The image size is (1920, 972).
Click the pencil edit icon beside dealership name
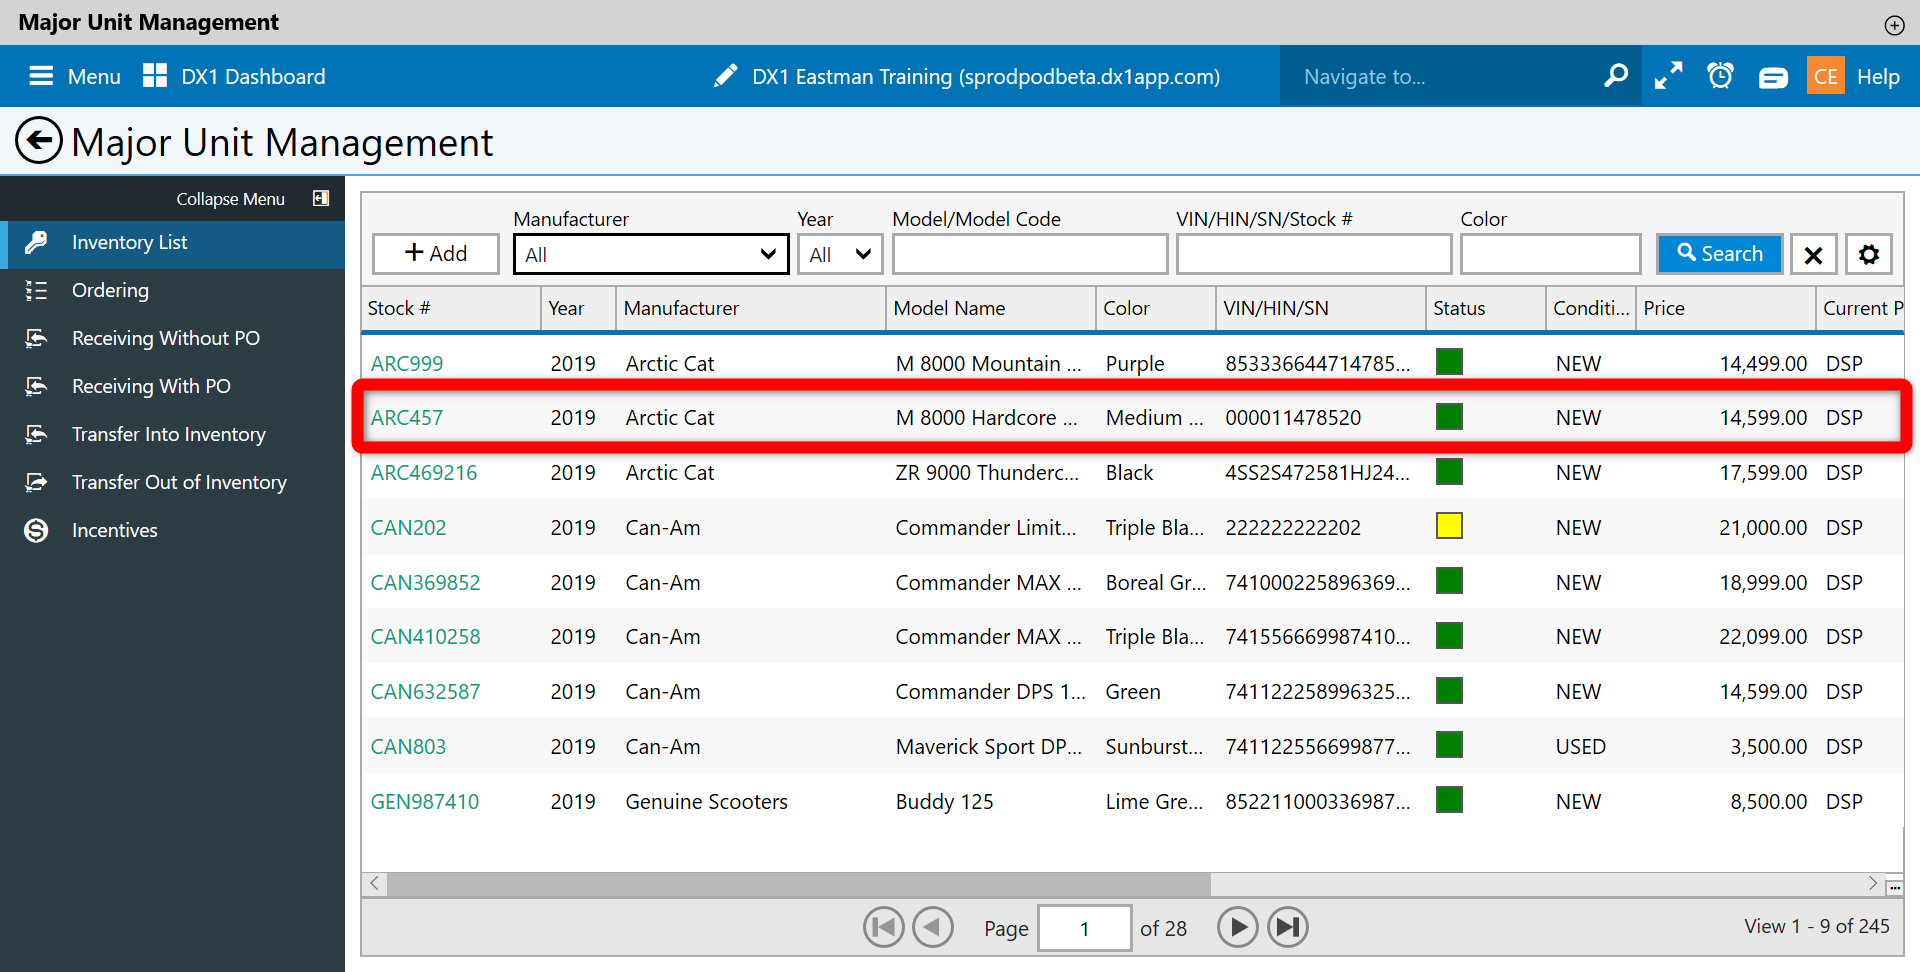click(x=726, y=76)
